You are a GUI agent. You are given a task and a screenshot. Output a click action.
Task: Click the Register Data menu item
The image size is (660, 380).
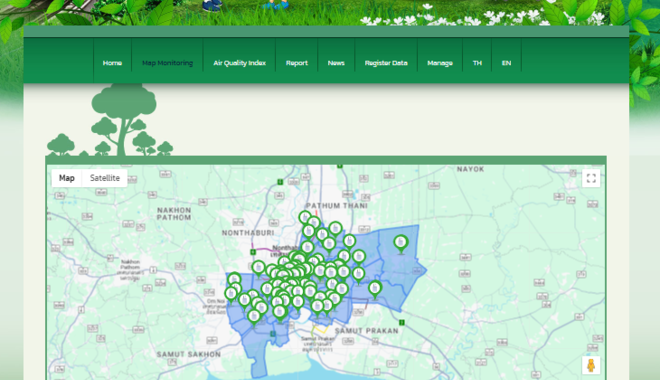click(386, 63)
